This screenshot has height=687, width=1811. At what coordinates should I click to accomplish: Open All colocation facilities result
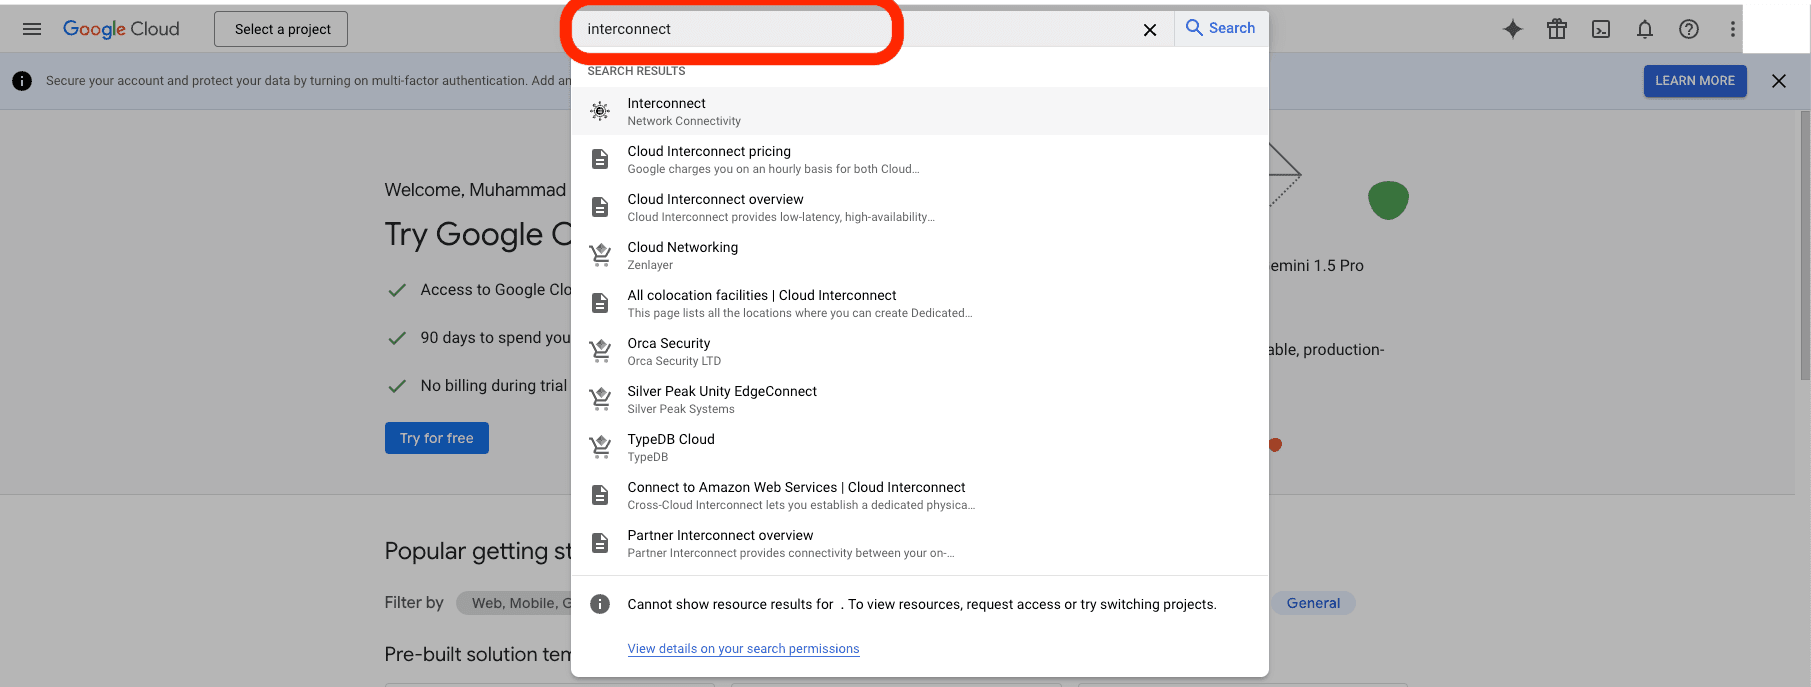pos(920,303)
